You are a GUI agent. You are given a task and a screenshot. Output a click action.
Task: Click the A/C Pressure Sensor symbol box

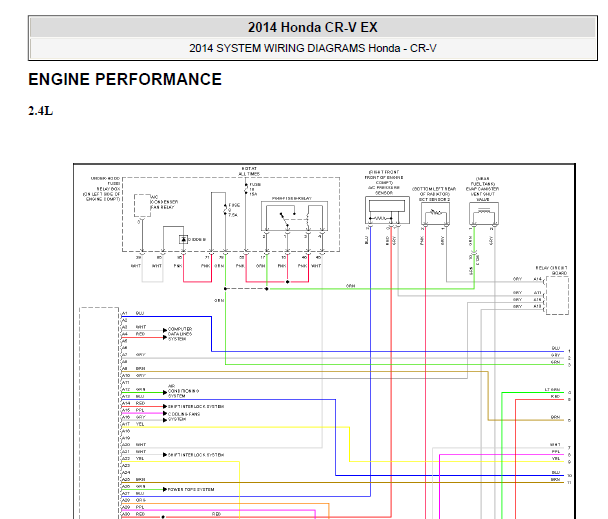[x=387, y=210]
